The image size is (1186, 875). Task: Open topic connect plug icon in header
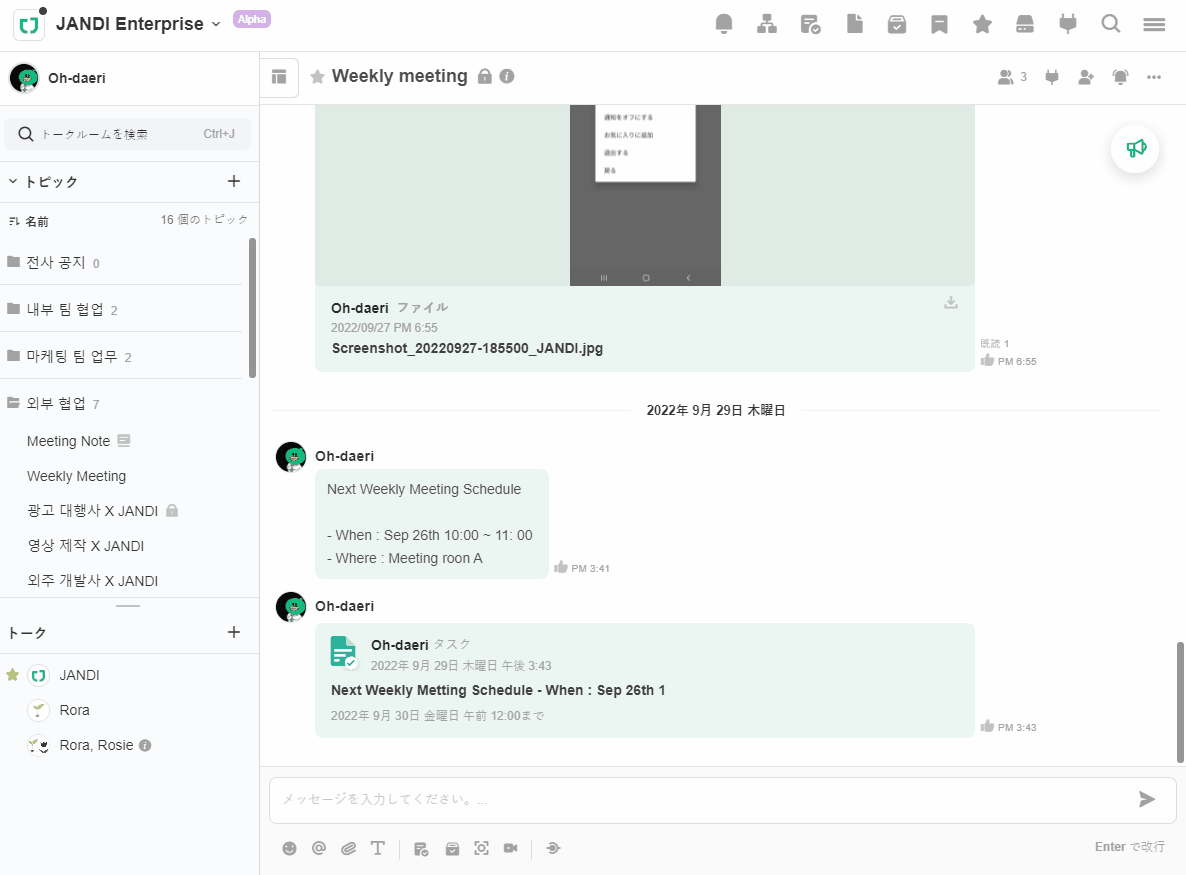coord(1052,77)
